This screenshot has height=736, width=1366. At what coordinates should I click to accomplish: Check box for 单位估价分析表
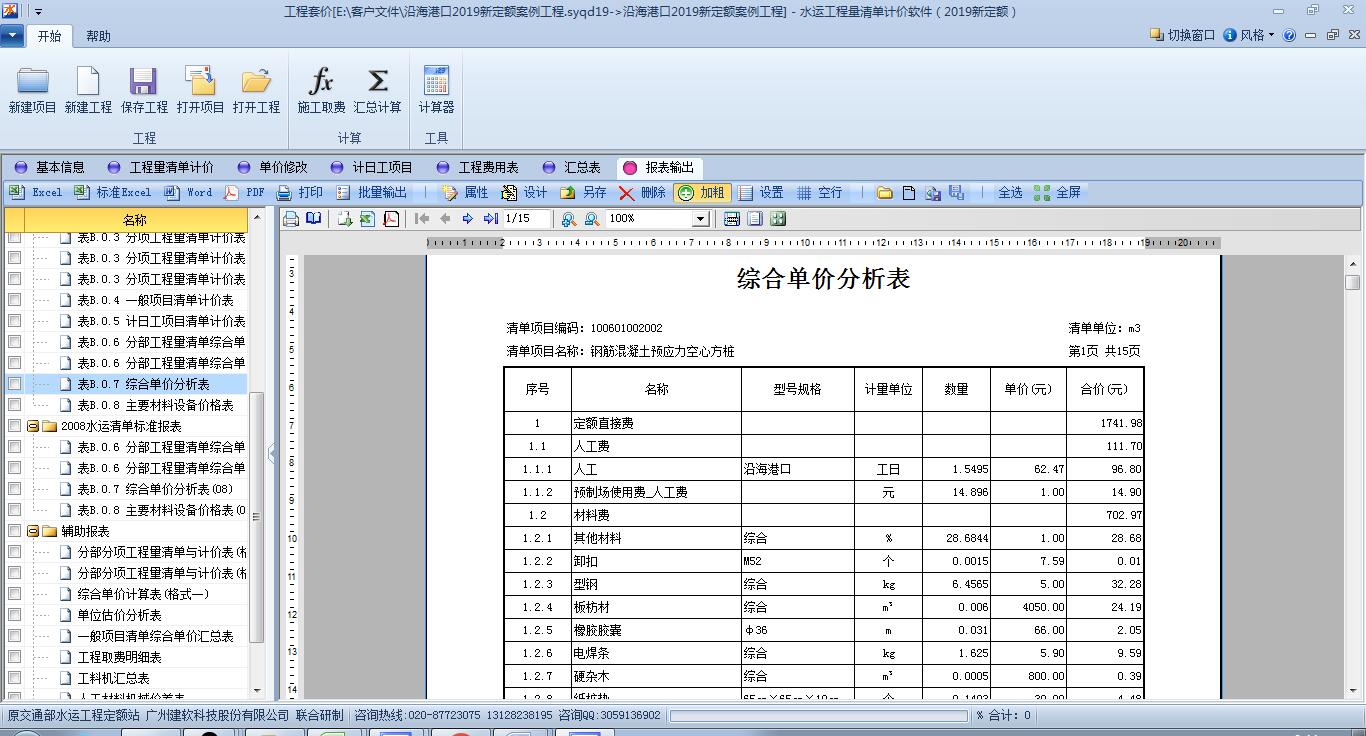click(14, 614)
